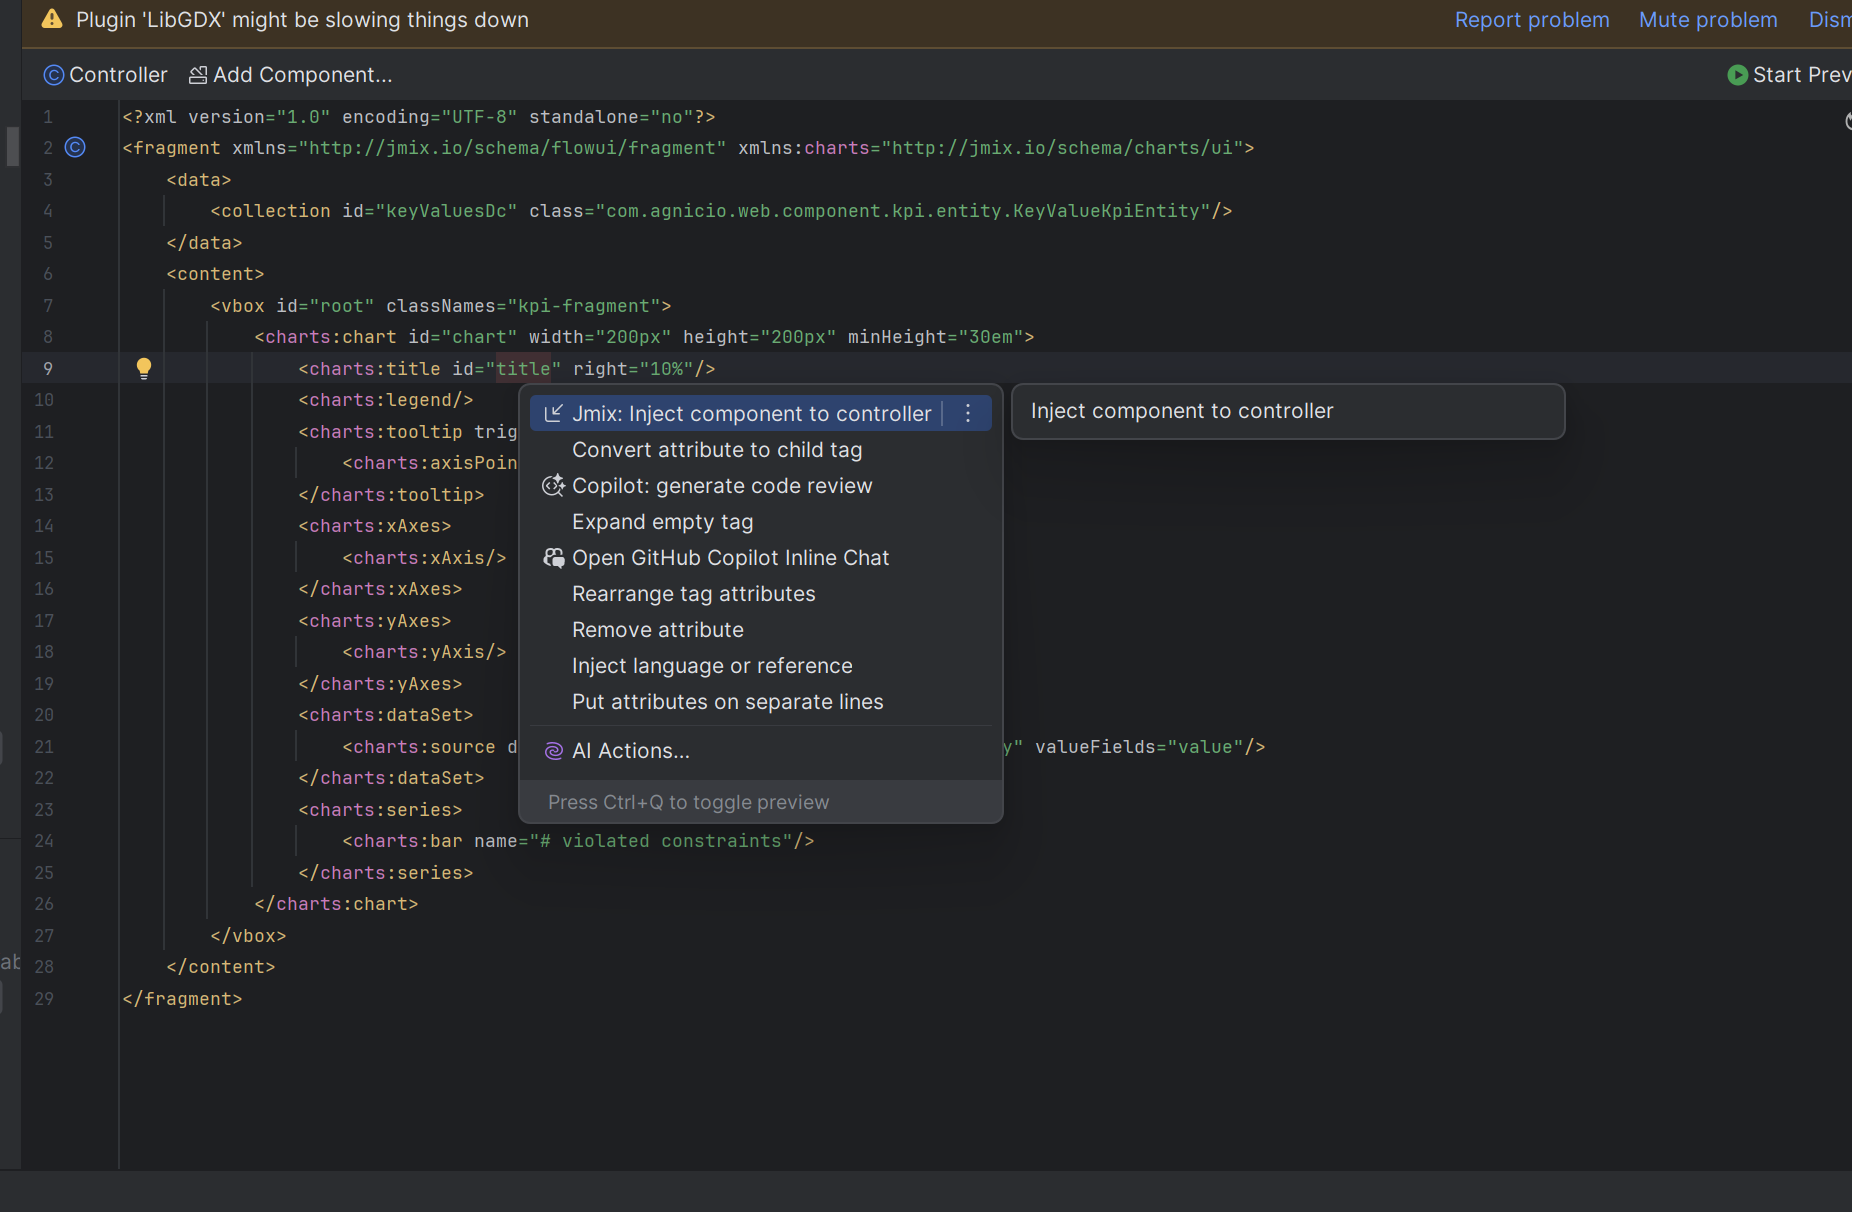Click the yellow lightbulb intention icon

coord(144,368)
